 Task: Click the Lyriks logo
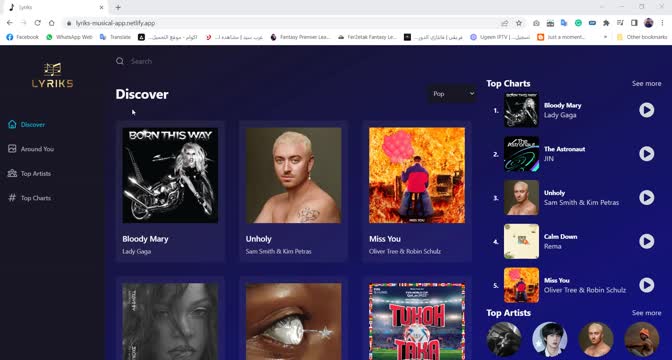point(52,75)
